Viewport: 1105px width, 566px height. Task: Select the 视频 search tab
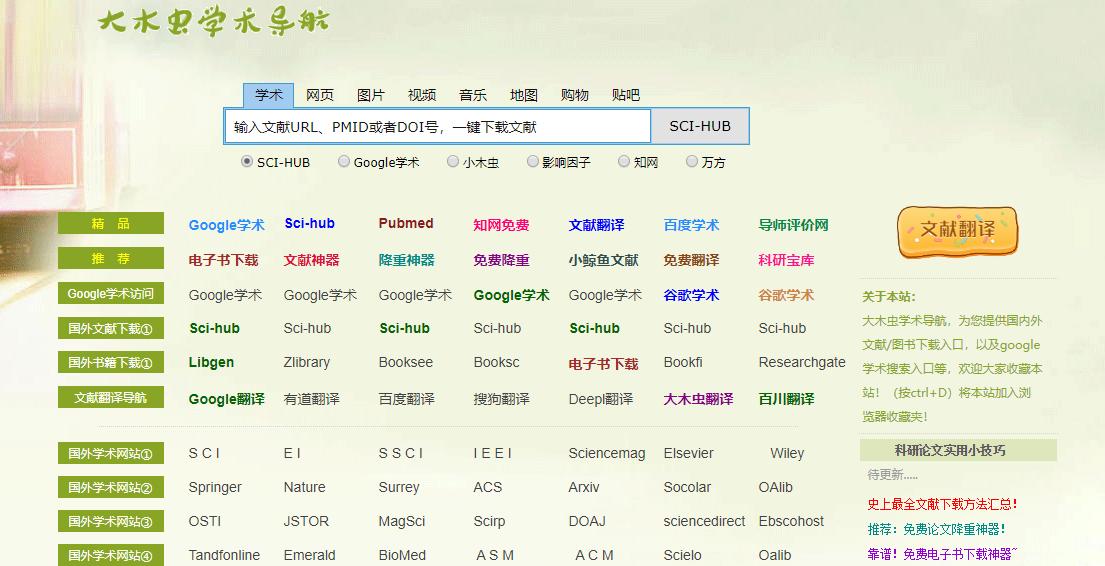pos(421,94)
